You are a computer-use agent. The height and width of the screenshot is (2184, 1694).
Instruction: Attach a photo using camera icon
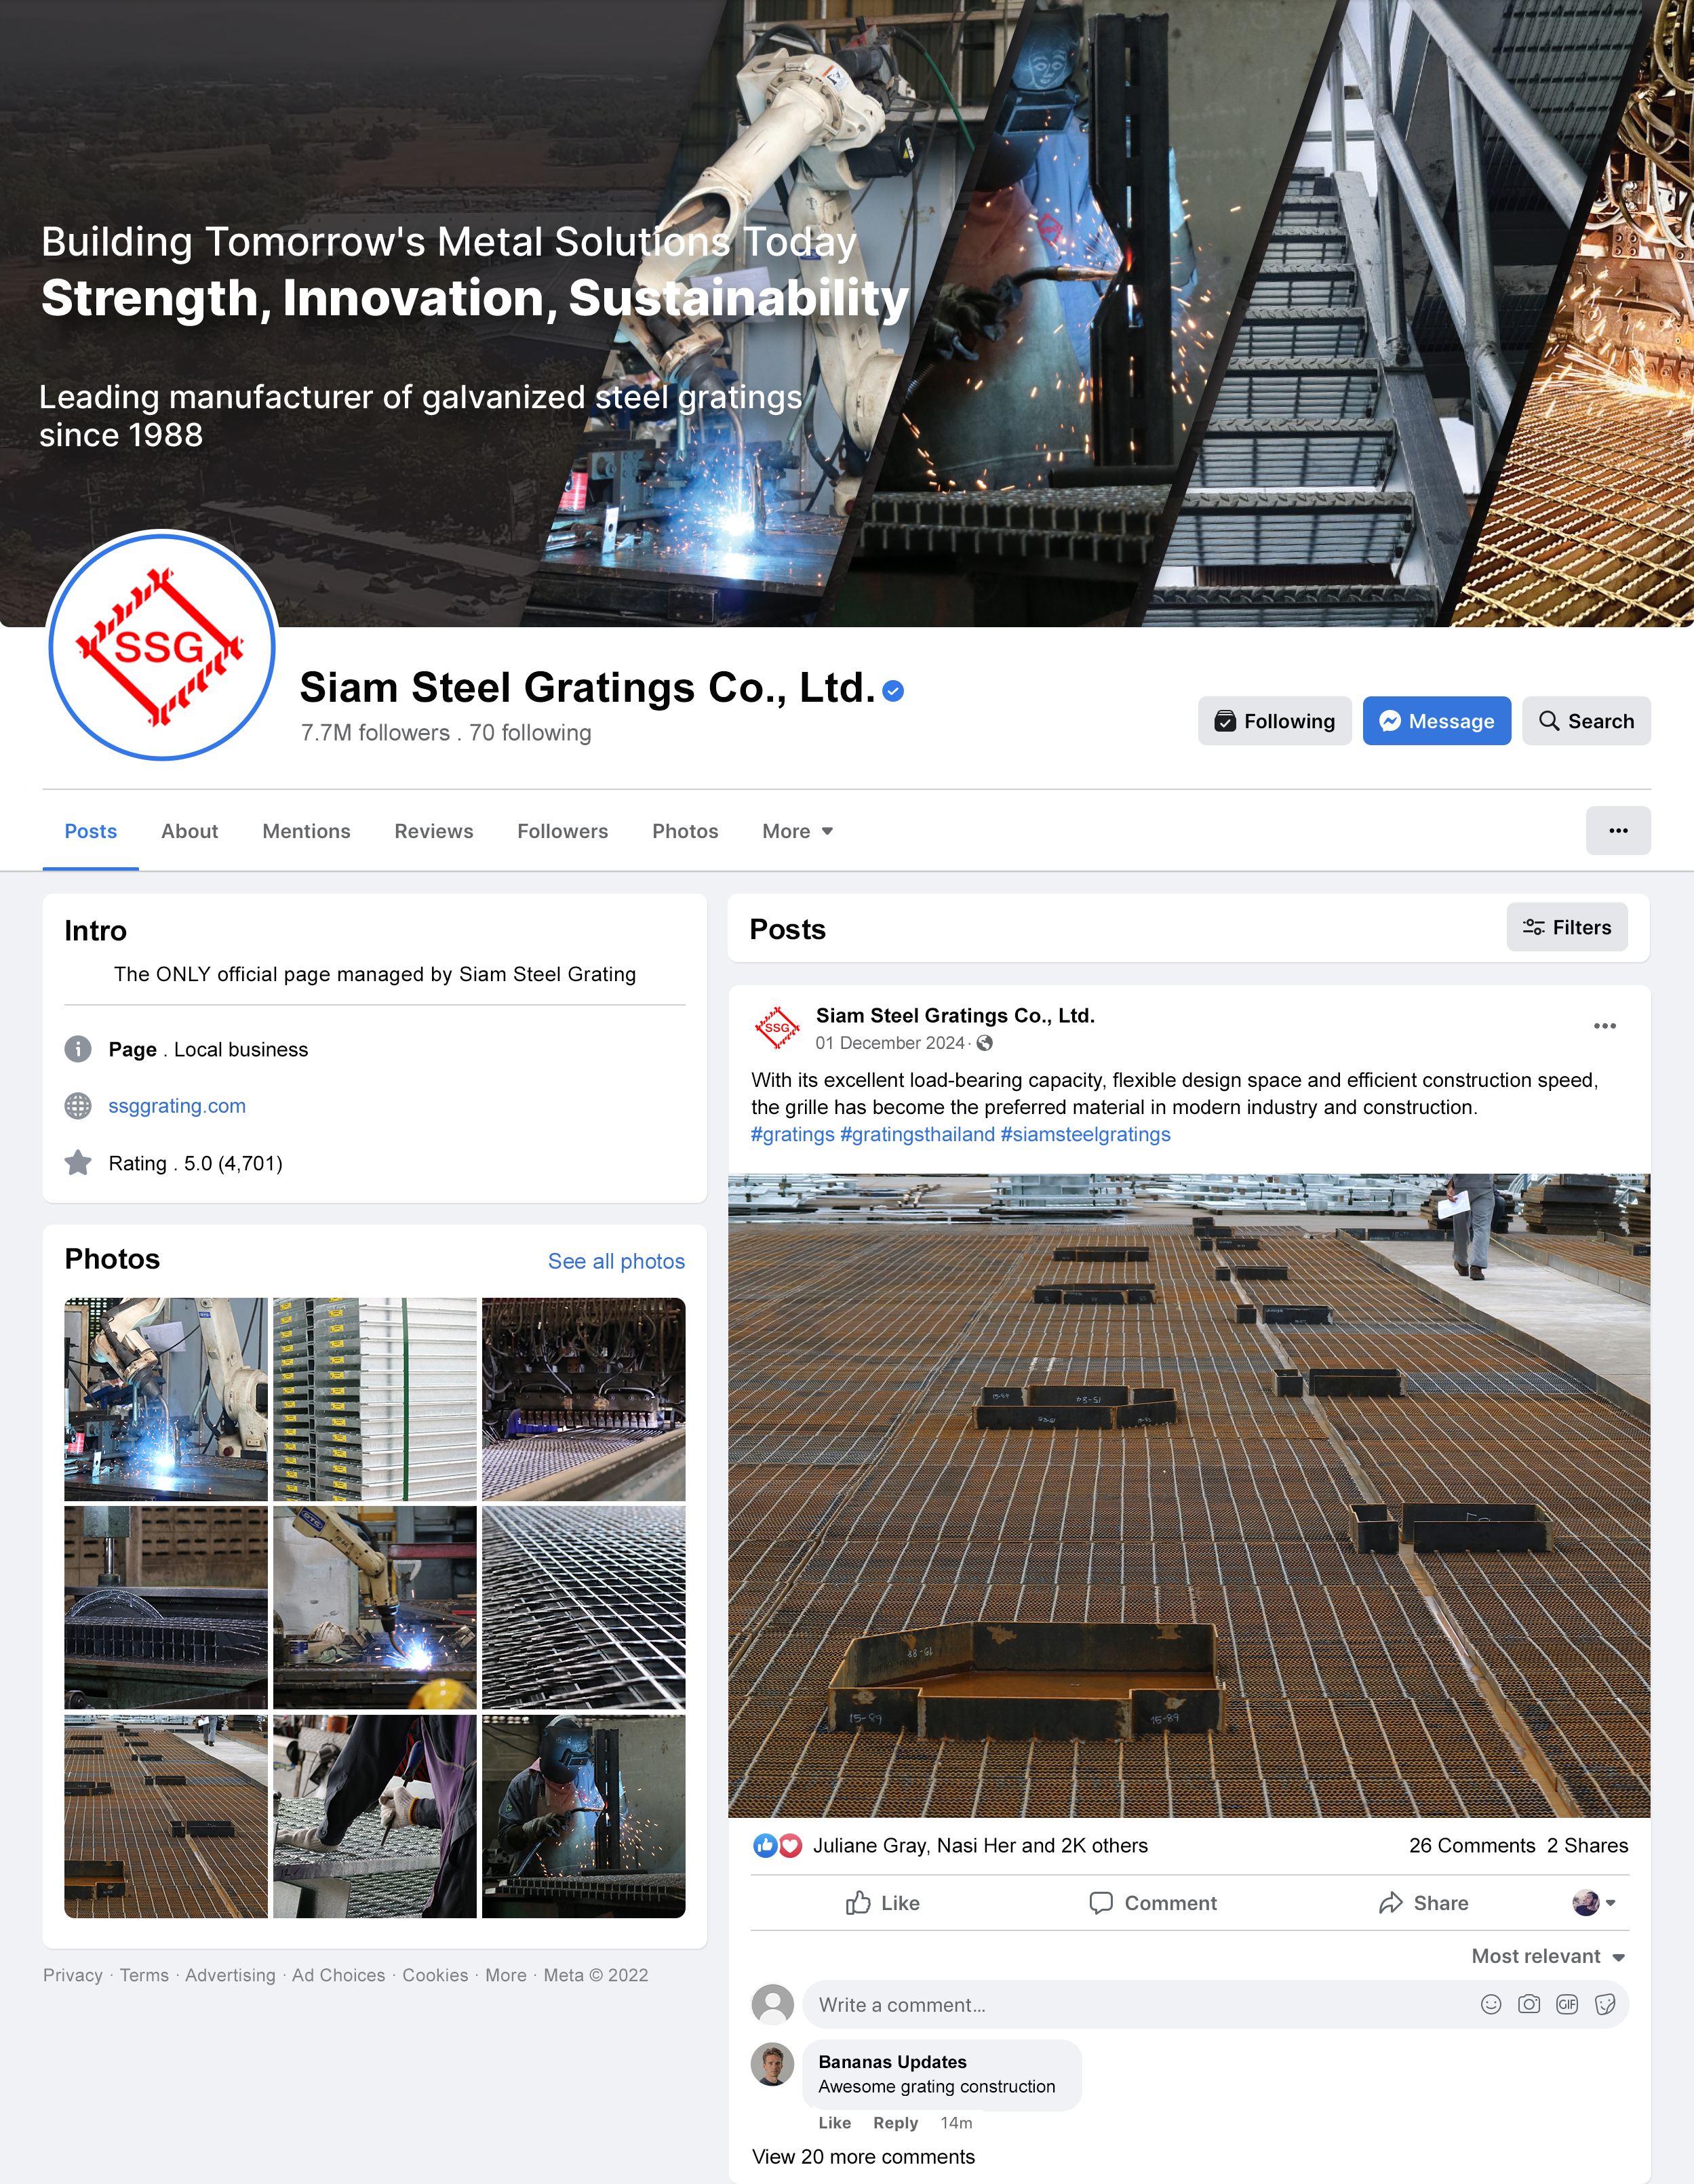[x=1529, y=2004]
